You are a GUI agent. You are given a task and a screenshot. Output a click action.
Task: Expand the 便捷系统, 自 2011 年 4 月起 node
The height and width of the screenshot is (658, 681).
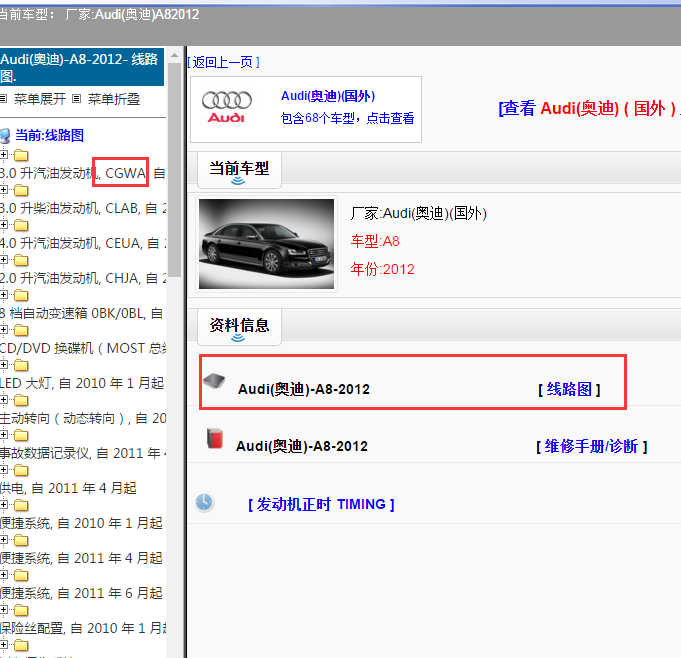3,540
